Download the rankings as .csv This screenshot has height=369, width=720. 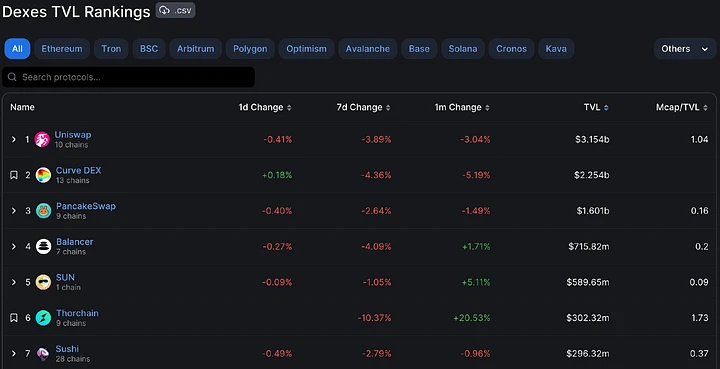pos(175,10)
